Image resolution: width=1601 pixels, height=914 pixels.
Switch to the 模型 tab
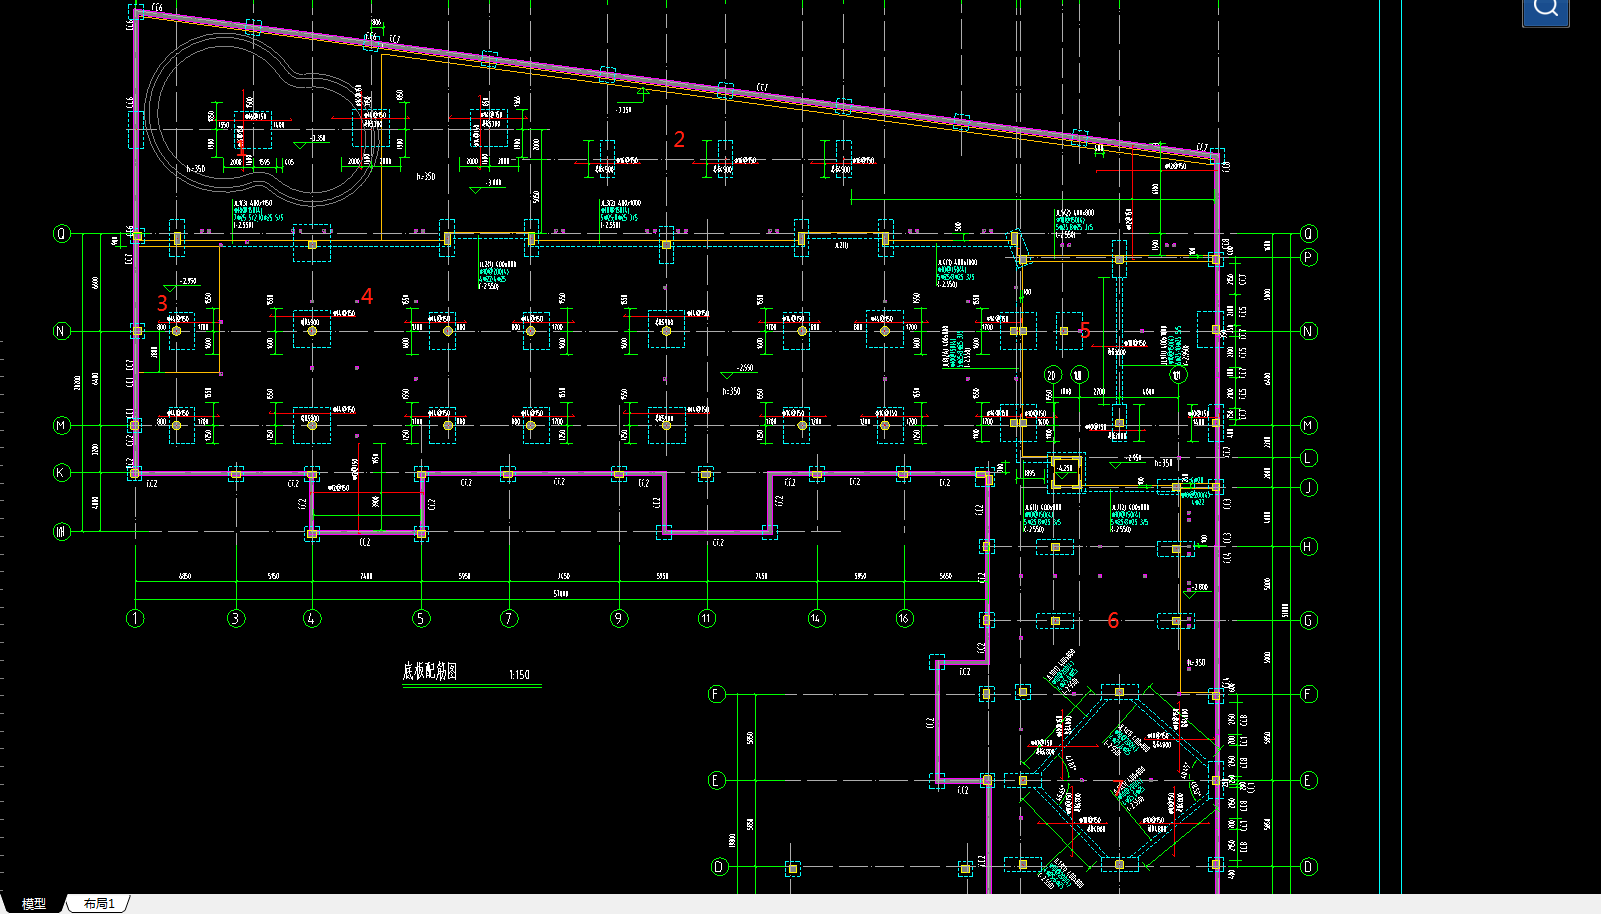(x=34, y=903)
